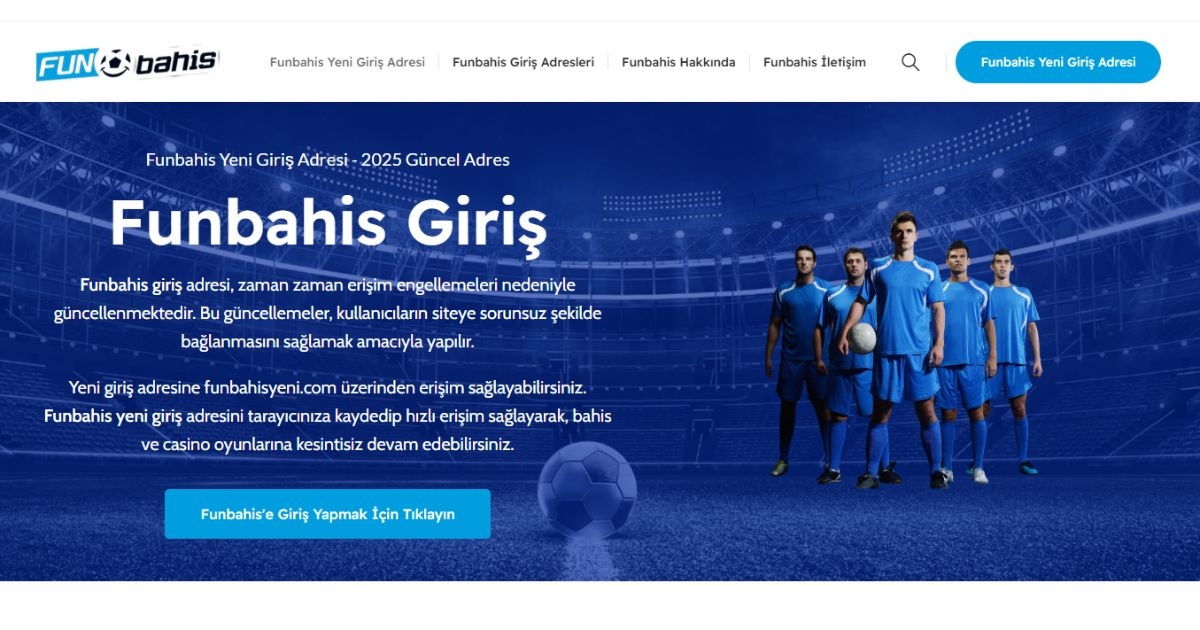Image resolution: width=1200 pixels, height=630 pixels.
Task: Click the center player holding the ball
Action: click(x=902, y=350)
